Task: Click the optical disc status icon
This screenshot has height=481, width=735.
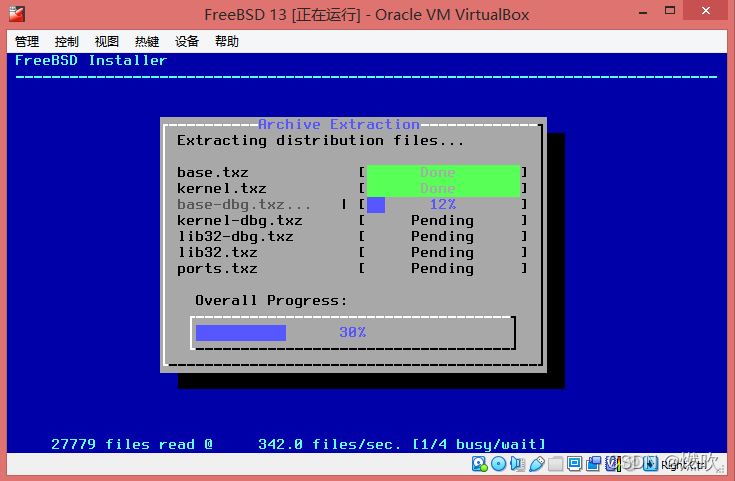Action: pyautogui.click(x=498, y=464)
